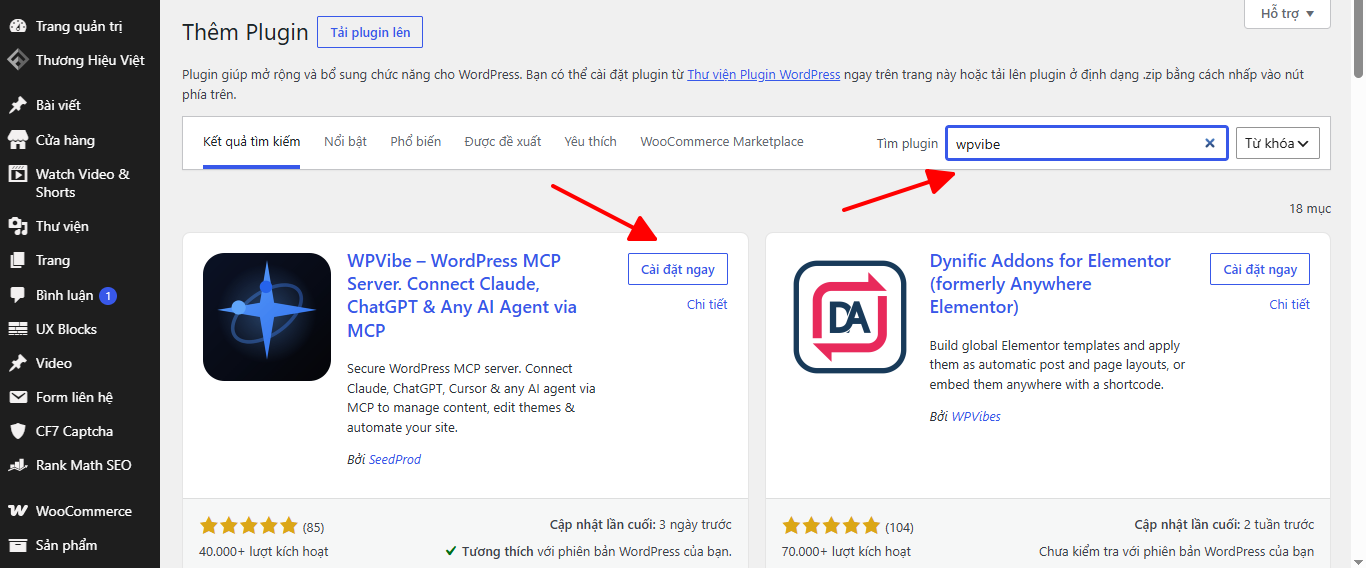Select the Phổ biến tab
1366x568 pixels.
[415, 141]
